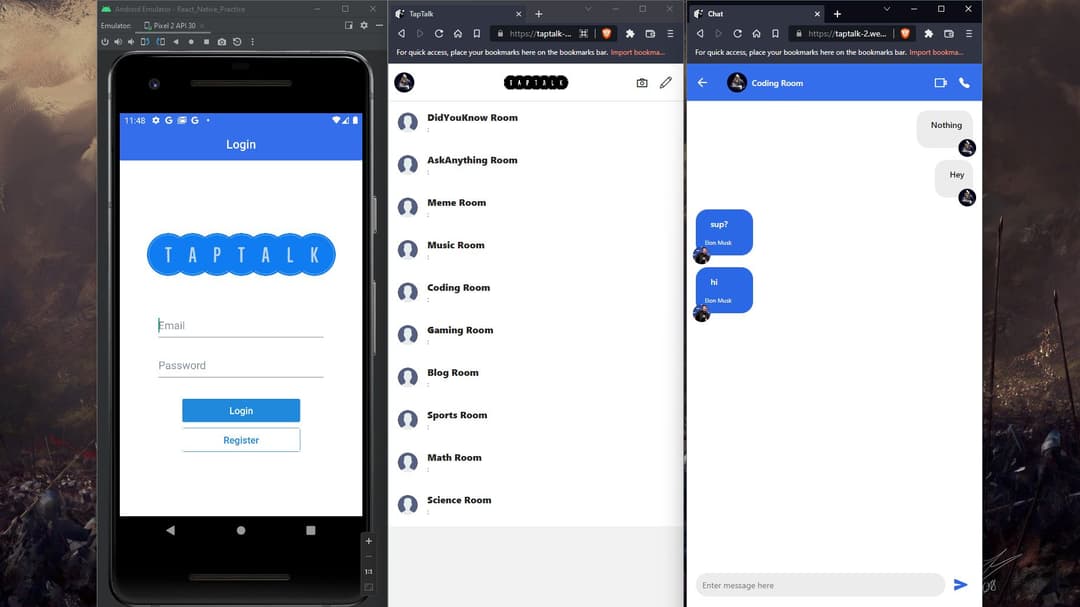The width and height of the screenshot is (1080, 607).
Task: Open Brave shields icon in Chat window
Action: [905, 33]
